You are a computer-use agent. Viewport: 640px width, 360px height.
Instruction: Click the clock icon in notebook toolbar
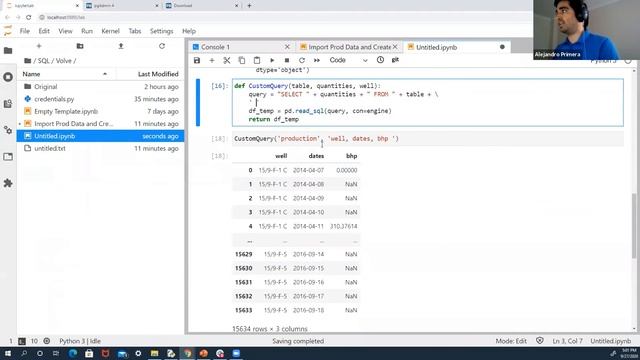(380, 60)
